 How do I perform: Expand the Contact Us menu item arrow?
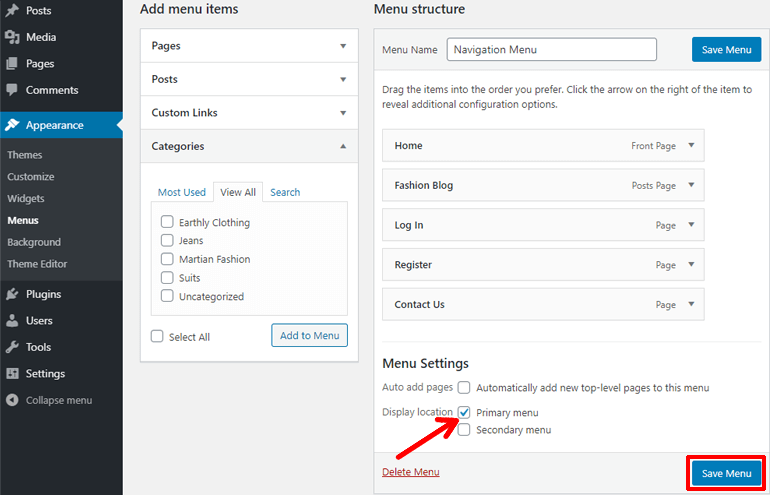coord(690,304)
